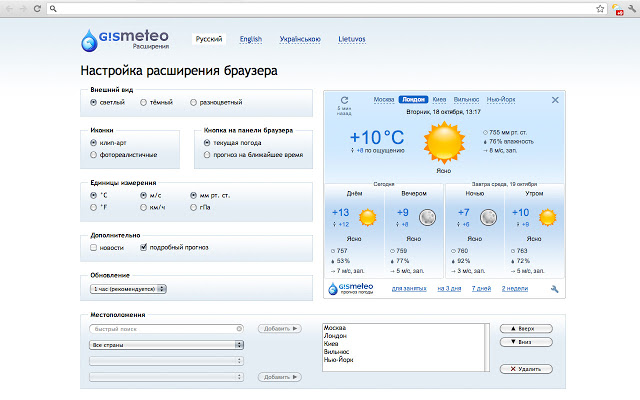The width and height of the screenshot is (640, 400).
Task: Click the Быстрый поиск location search field
Action: click(166, 328)
